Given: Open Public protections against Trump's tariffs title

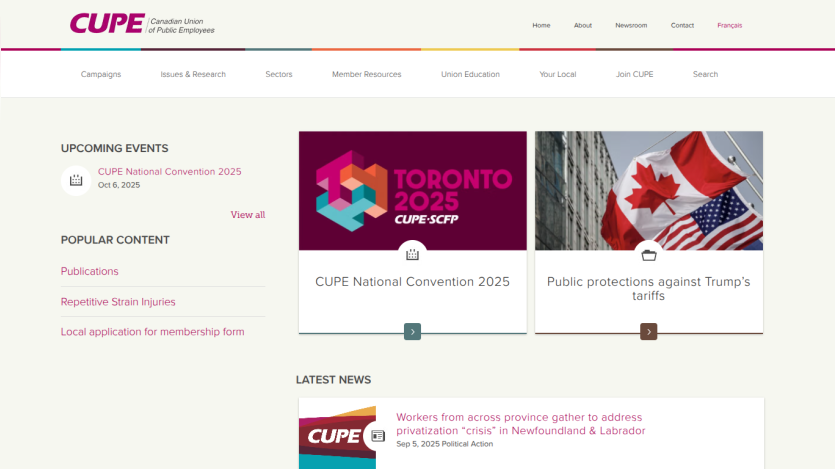Looking at the screenshot, I should point(649,289).
